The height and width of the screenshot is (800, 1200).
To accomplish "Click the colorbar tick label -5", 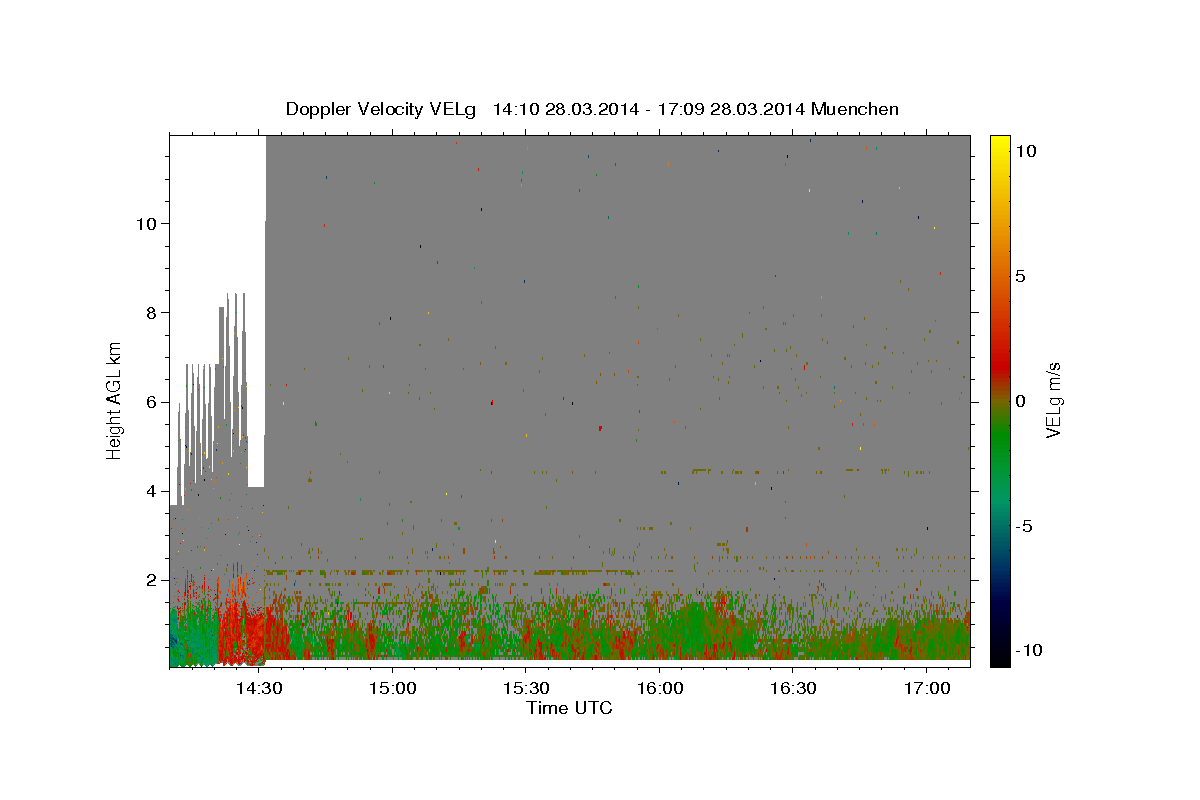I will pos(1025,526).
